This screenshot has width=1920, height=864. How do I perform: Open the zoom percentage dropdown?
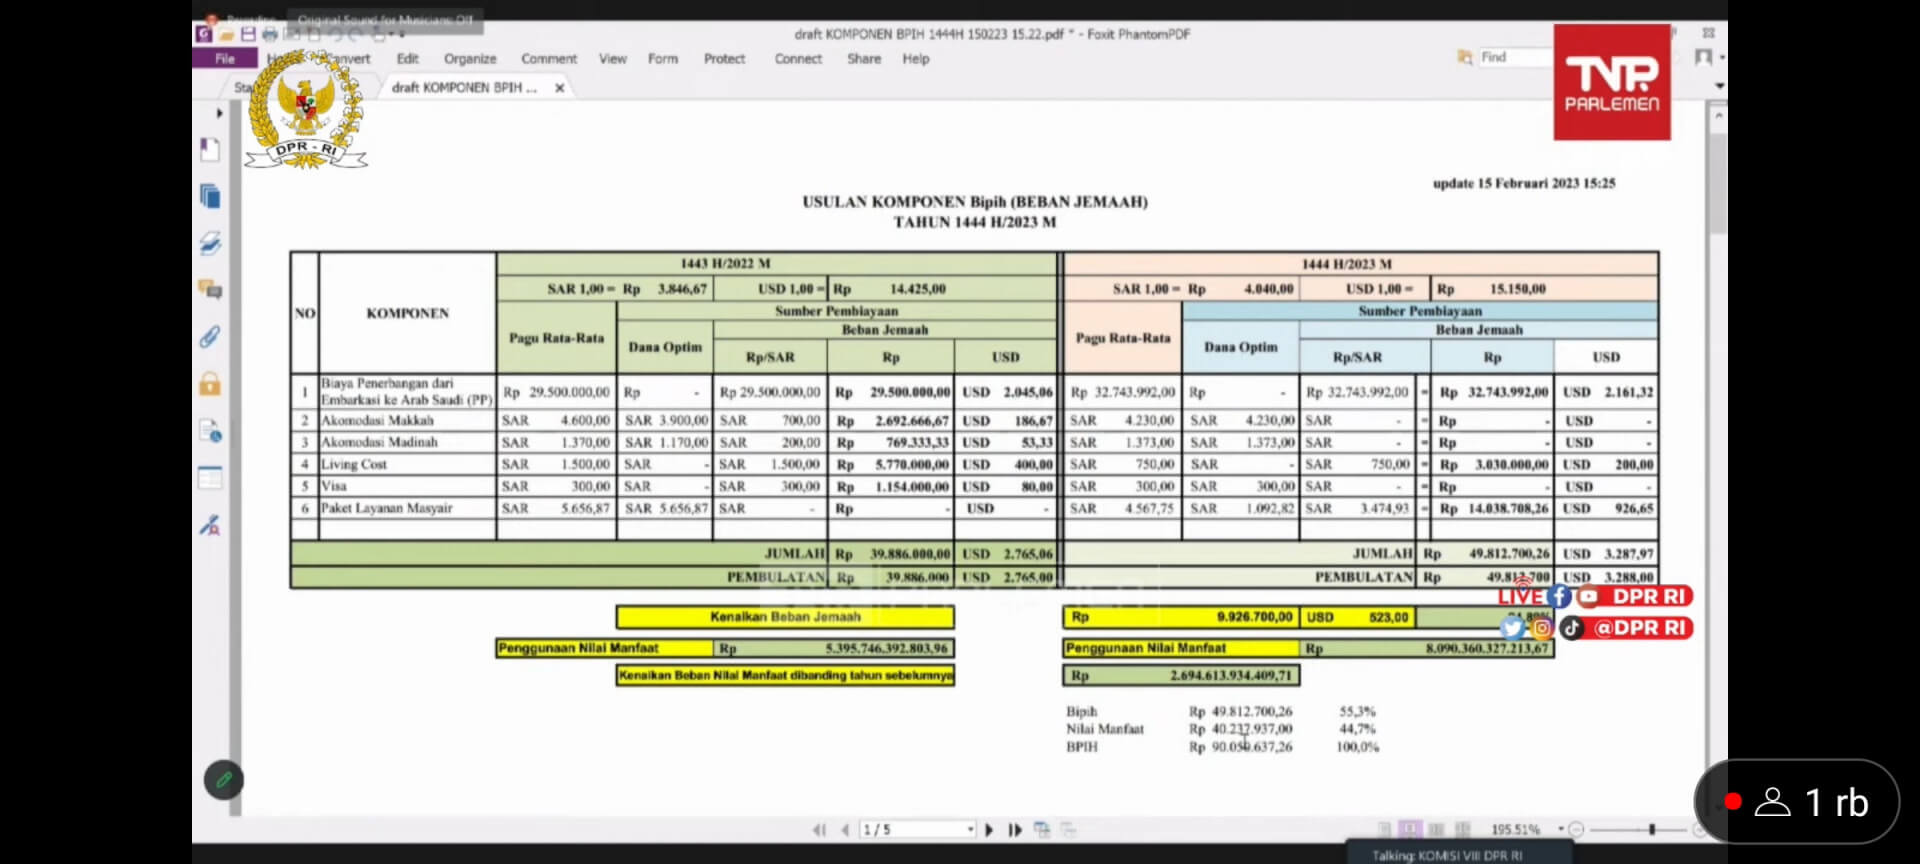(1560, 829)
